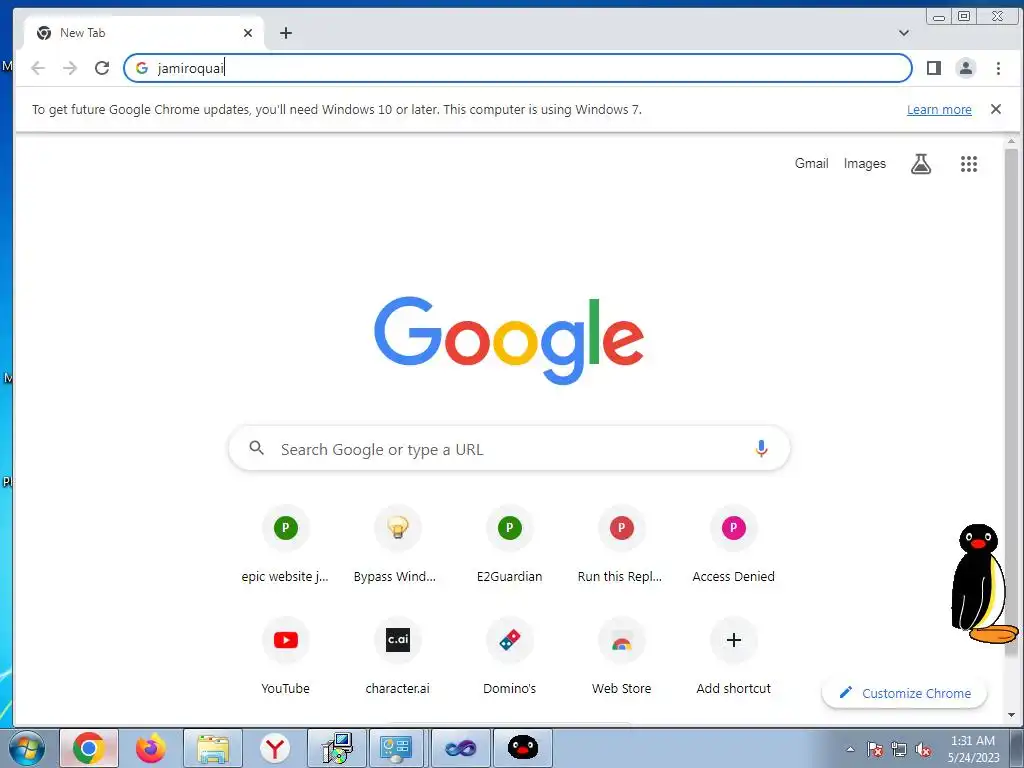Click Customize Chrome button
The height and width of the screenshot is (768, 1024).
point(904,693)
